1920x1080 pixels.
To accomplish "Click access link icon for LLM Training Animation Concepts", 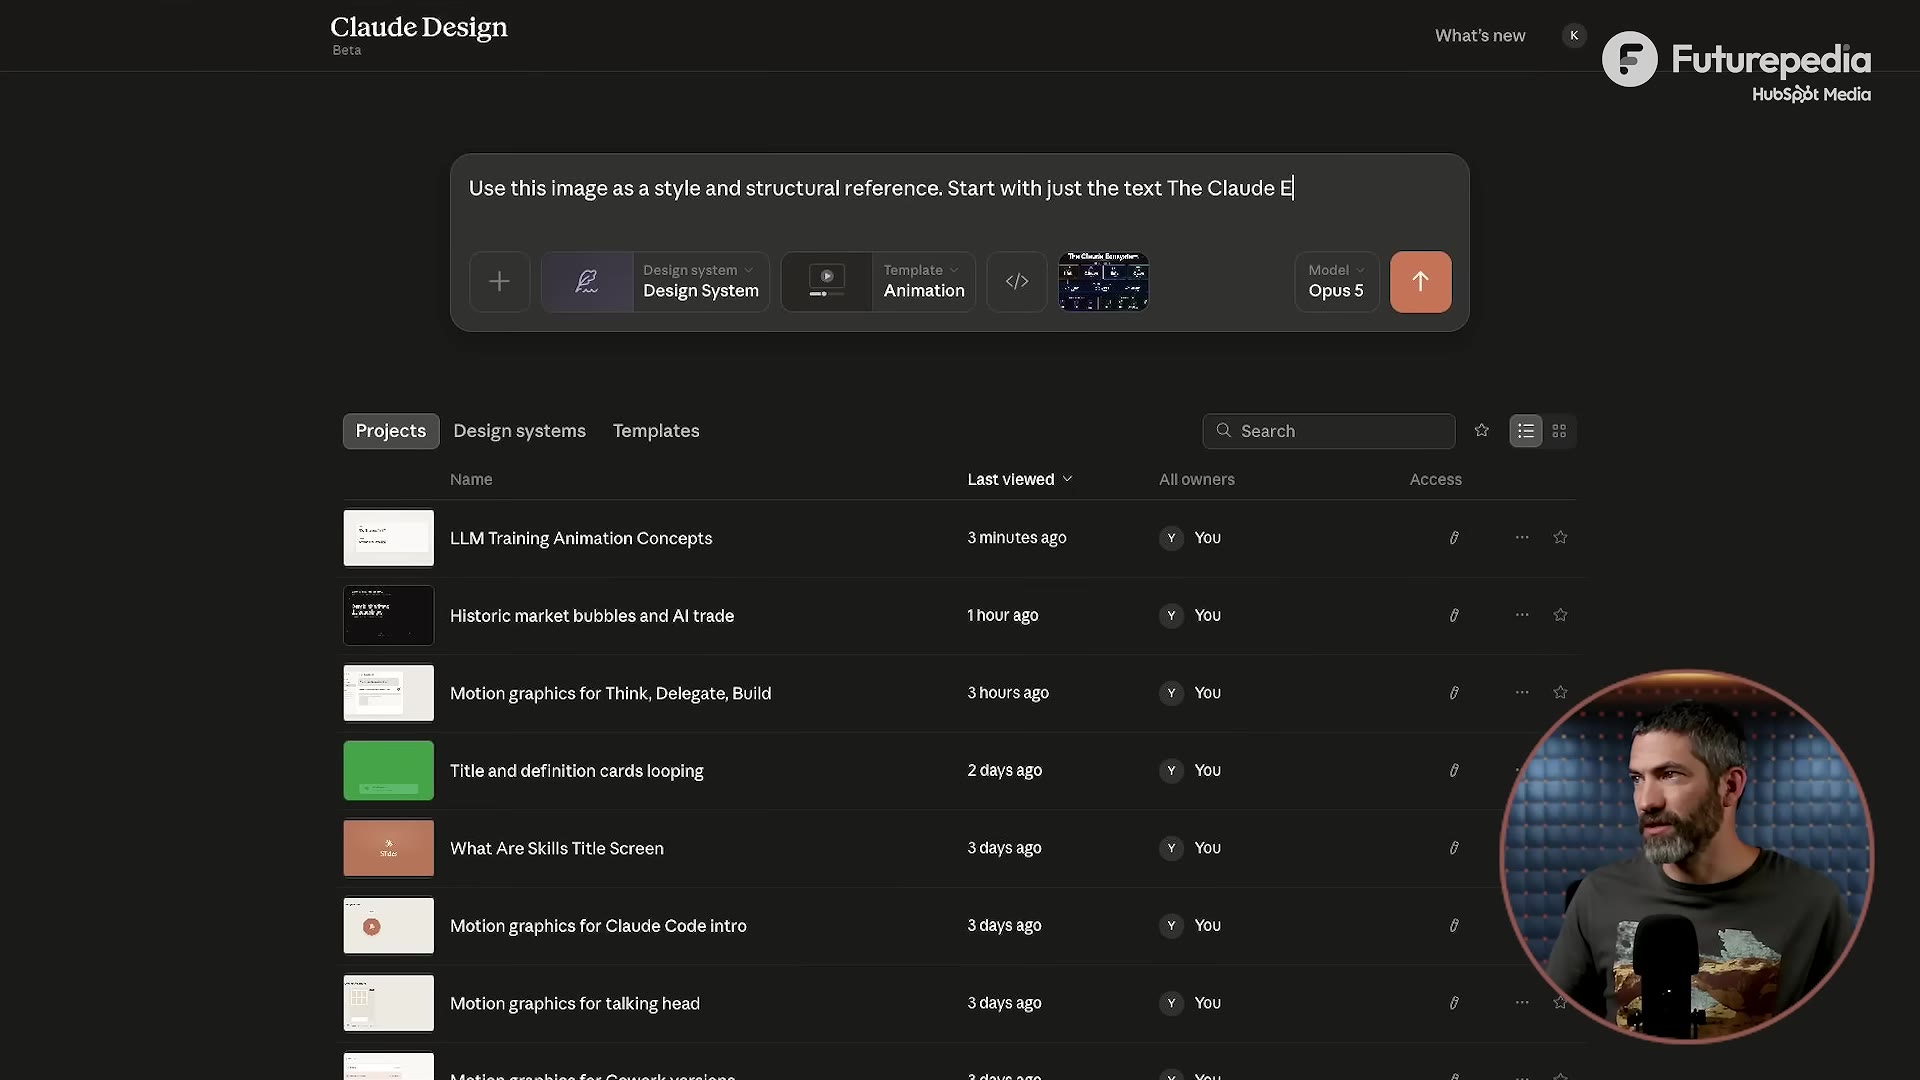I will point(1454,538).
